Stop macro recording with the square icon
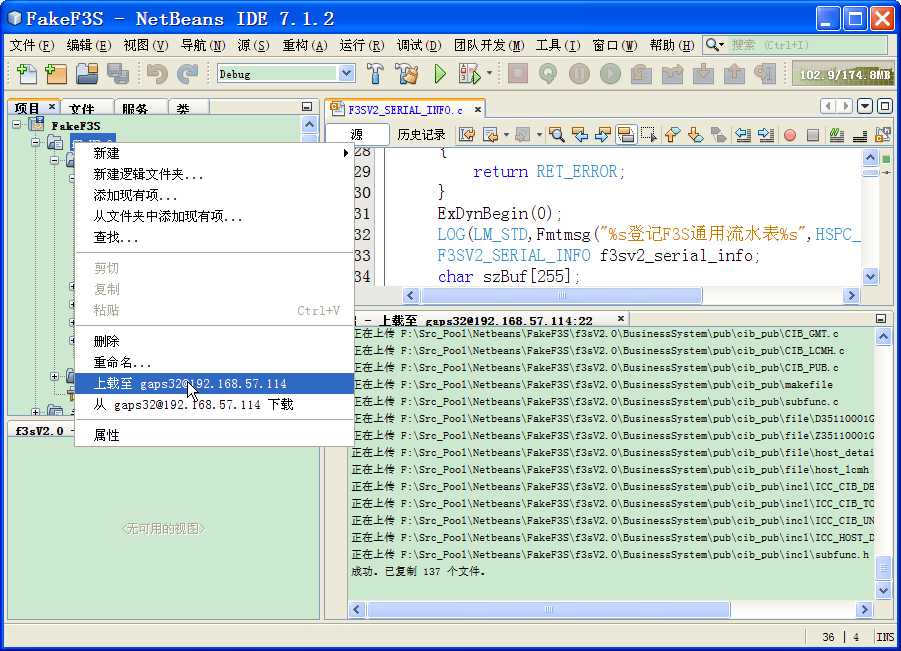 pos(813,135)
